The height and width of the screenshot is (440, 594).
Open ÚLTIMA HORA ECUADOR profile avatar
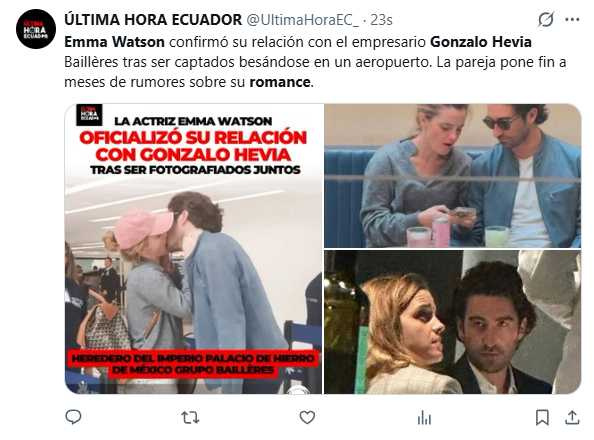click(x=36, y=29)
